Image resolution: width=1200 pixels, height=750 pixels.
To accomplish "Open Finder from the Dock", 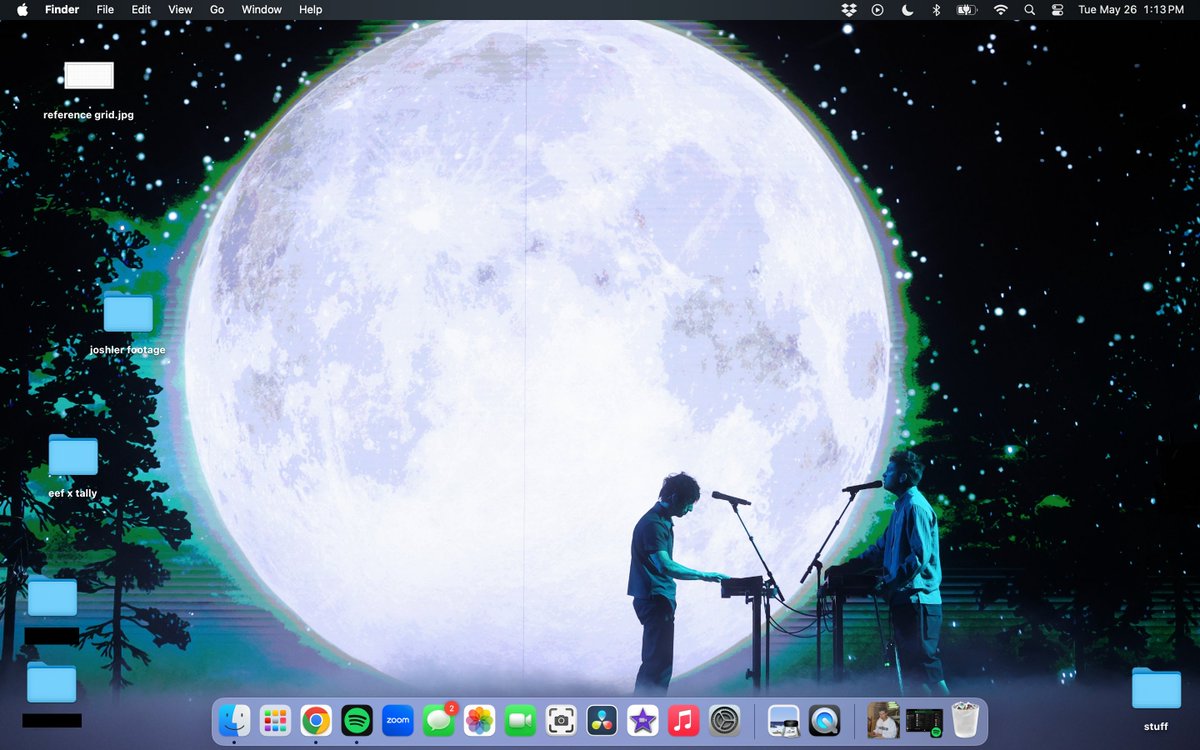I will (234, 720).
